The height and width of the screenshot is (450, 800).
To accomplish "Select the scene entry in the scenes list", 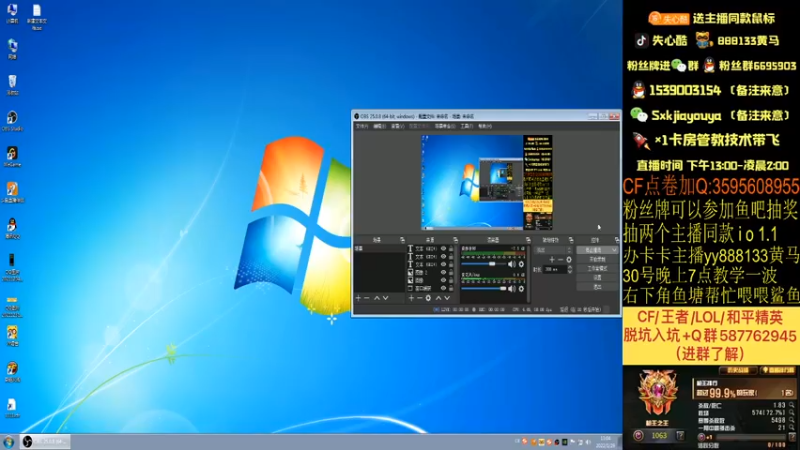I will coord(380,248).
